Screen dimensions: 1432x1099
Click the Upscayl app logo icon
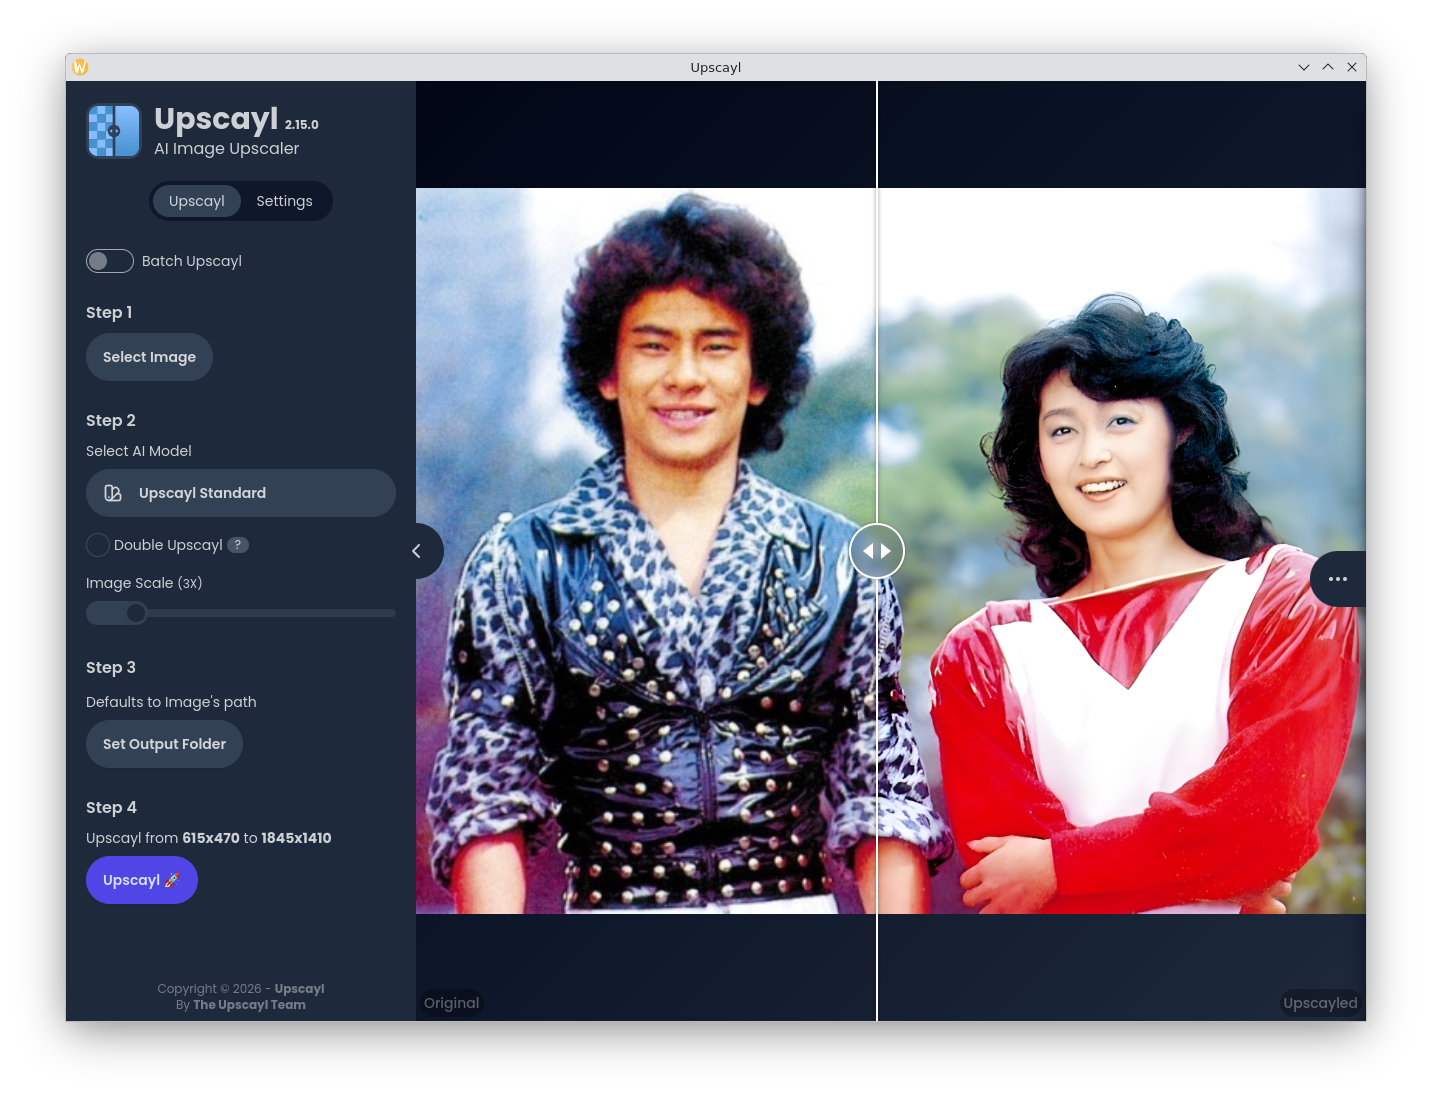113,131
